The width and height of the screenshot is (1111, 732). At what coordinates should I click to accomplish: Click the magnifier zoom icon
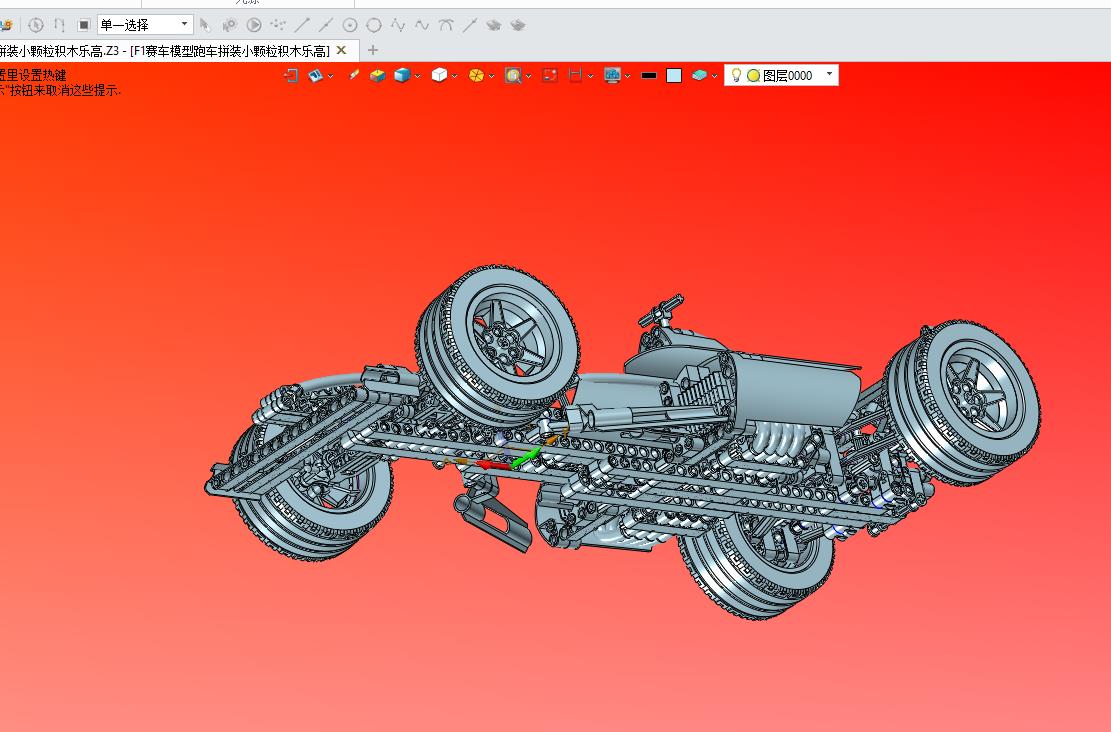pos(513,75)
